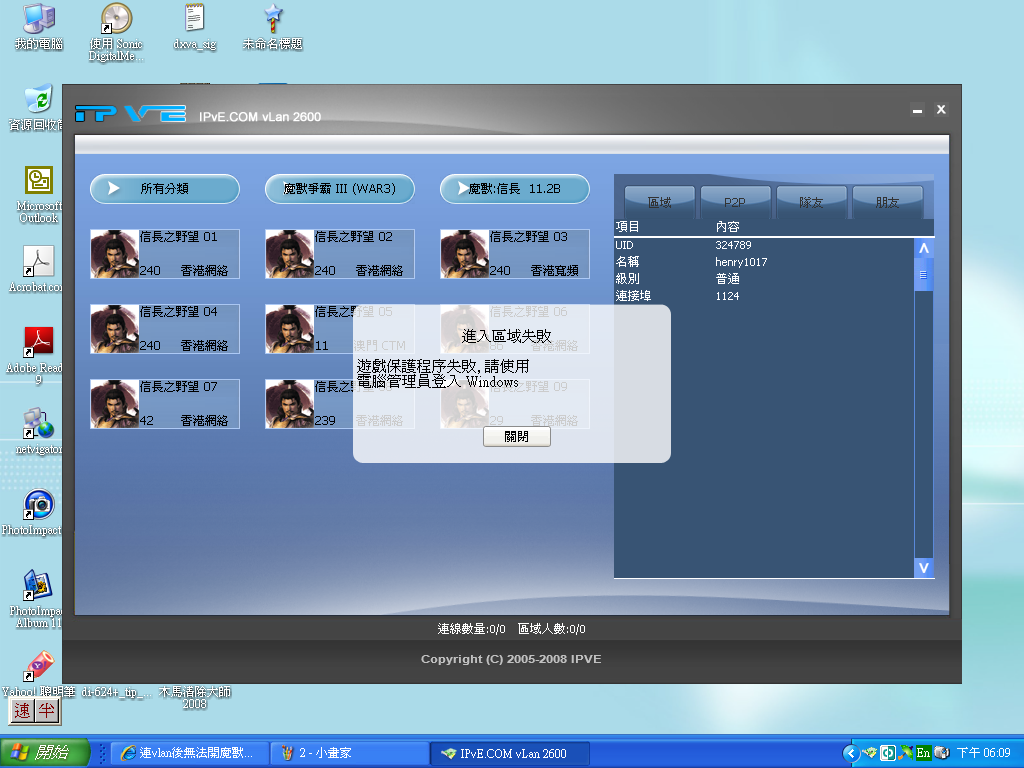This screenshot has height=768, width=1024.
Task: Click IPvE.COM vLan 2600 taskbar button
Action: pyautogui.click(x=511, y=753)
